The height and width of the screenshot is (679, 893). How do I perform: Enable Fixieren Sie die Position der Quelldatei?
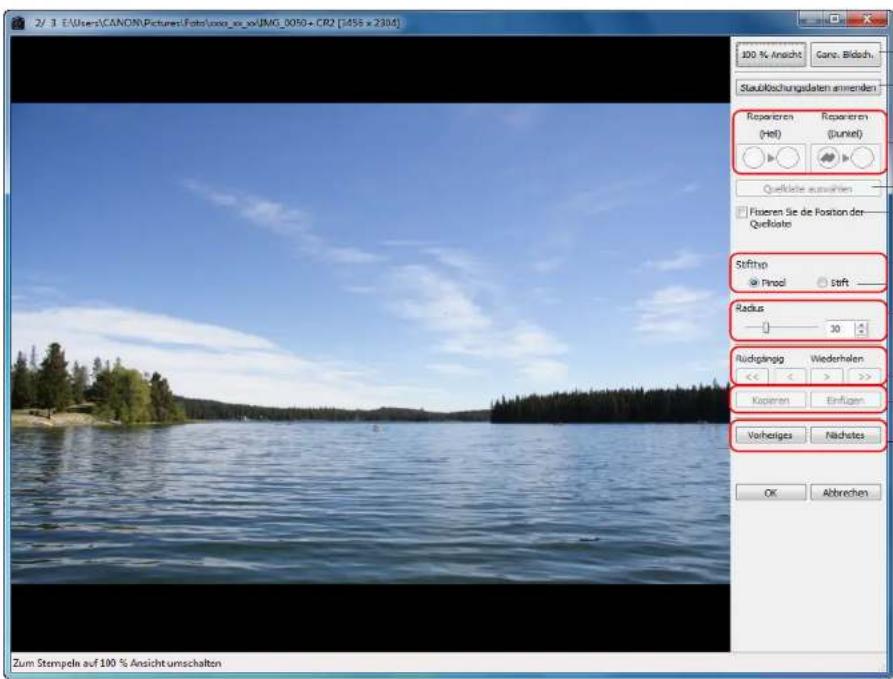coord(742,212)
